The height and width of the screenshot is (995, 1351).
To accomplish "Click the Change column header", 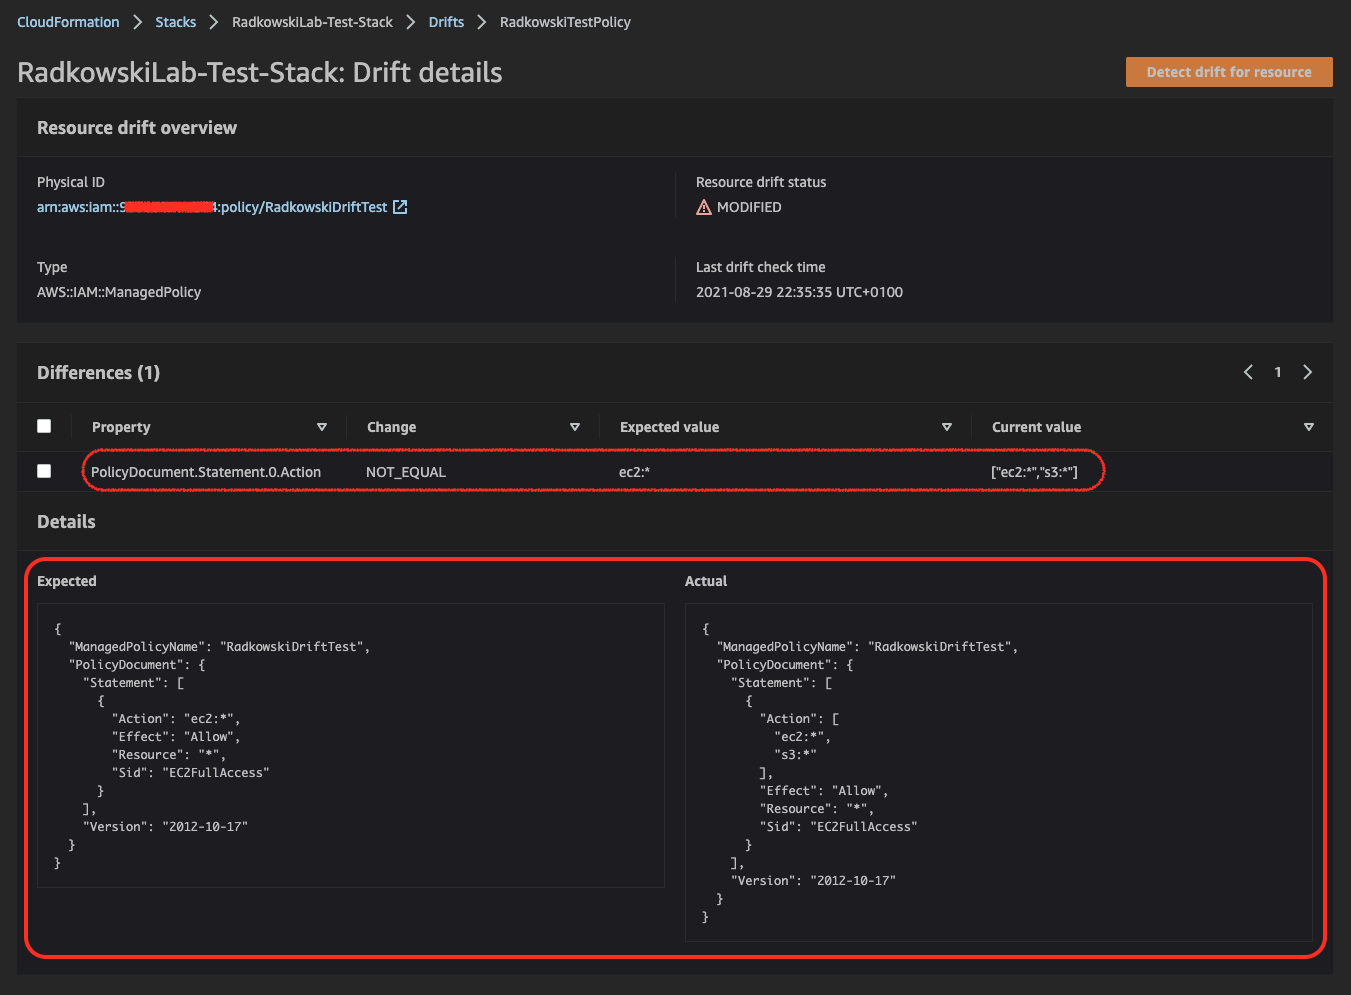I will [x=392, y=427].
